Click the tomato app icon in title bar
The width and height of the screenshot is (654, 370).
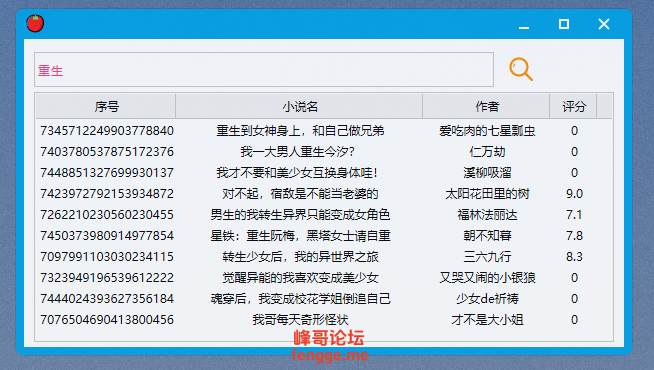tap(35, 23)
